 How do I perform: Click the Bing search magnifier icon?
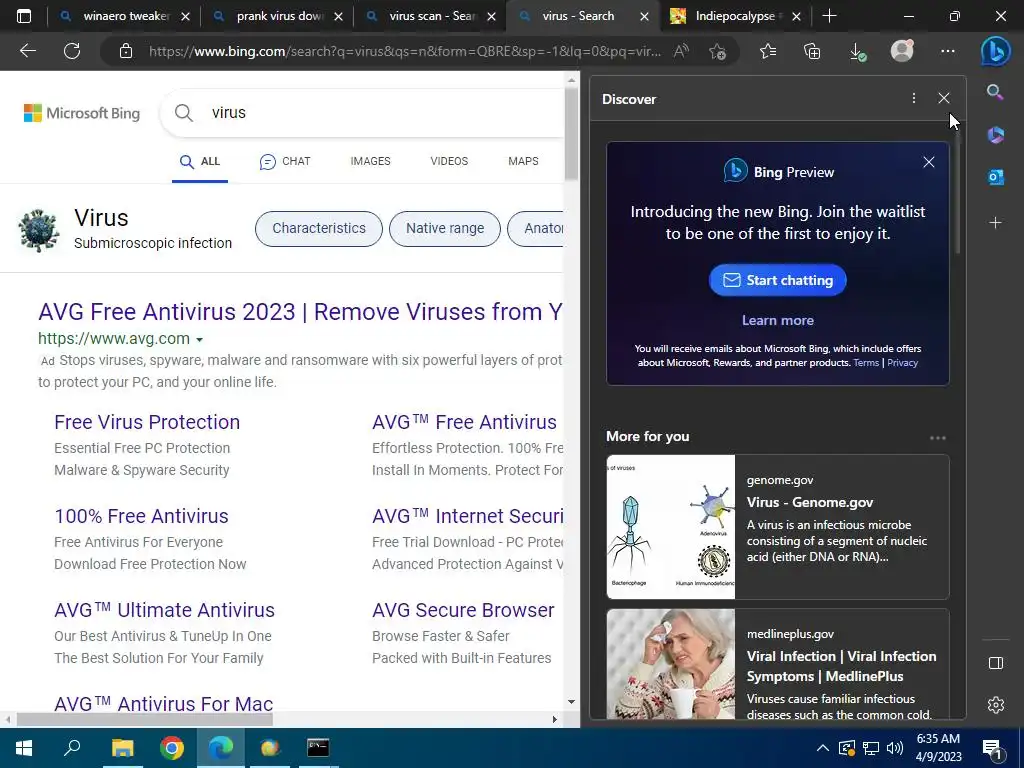pos(184,112)
